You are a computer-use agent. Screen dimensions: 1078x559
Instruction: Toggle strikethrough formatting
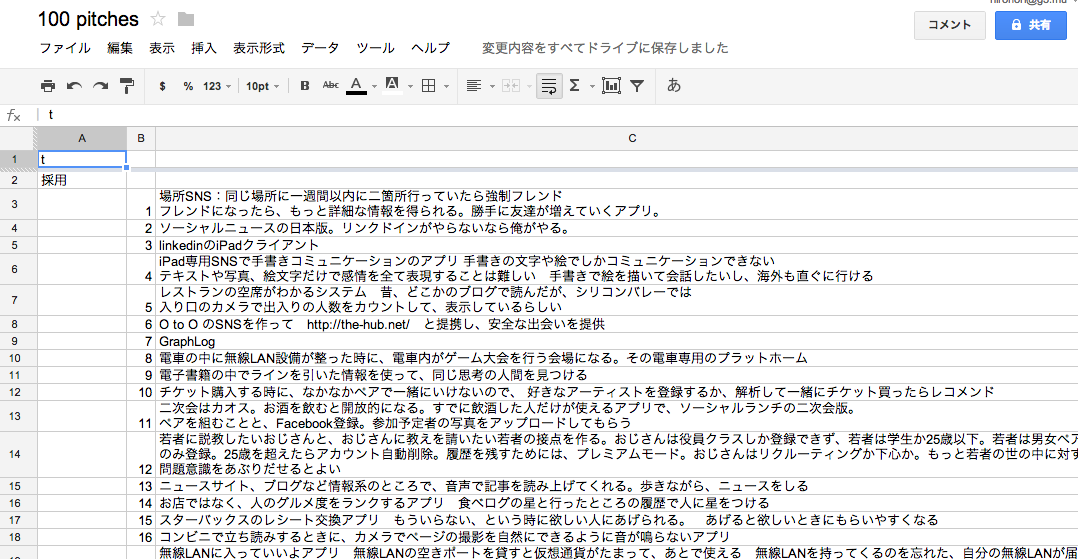[331, 85]
